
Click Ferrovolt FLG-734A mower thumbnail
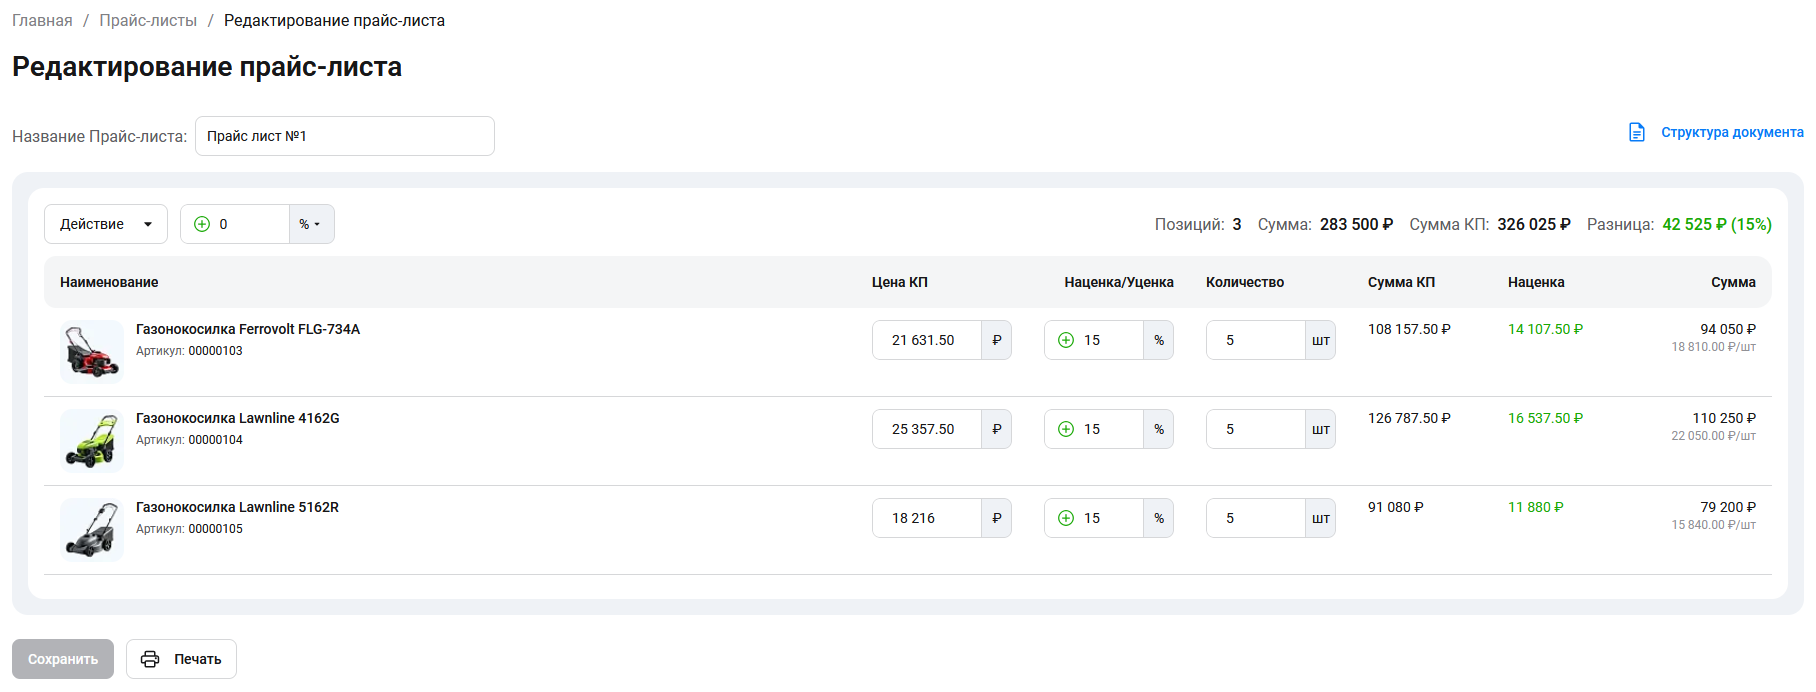click(92, 352)
